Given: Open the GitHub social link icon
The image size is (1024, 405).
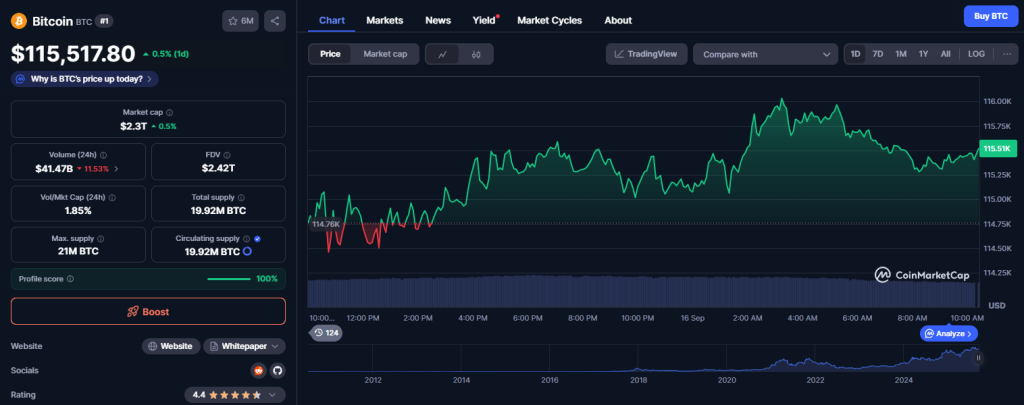Looking at the screenshot, I should point(277,370).
